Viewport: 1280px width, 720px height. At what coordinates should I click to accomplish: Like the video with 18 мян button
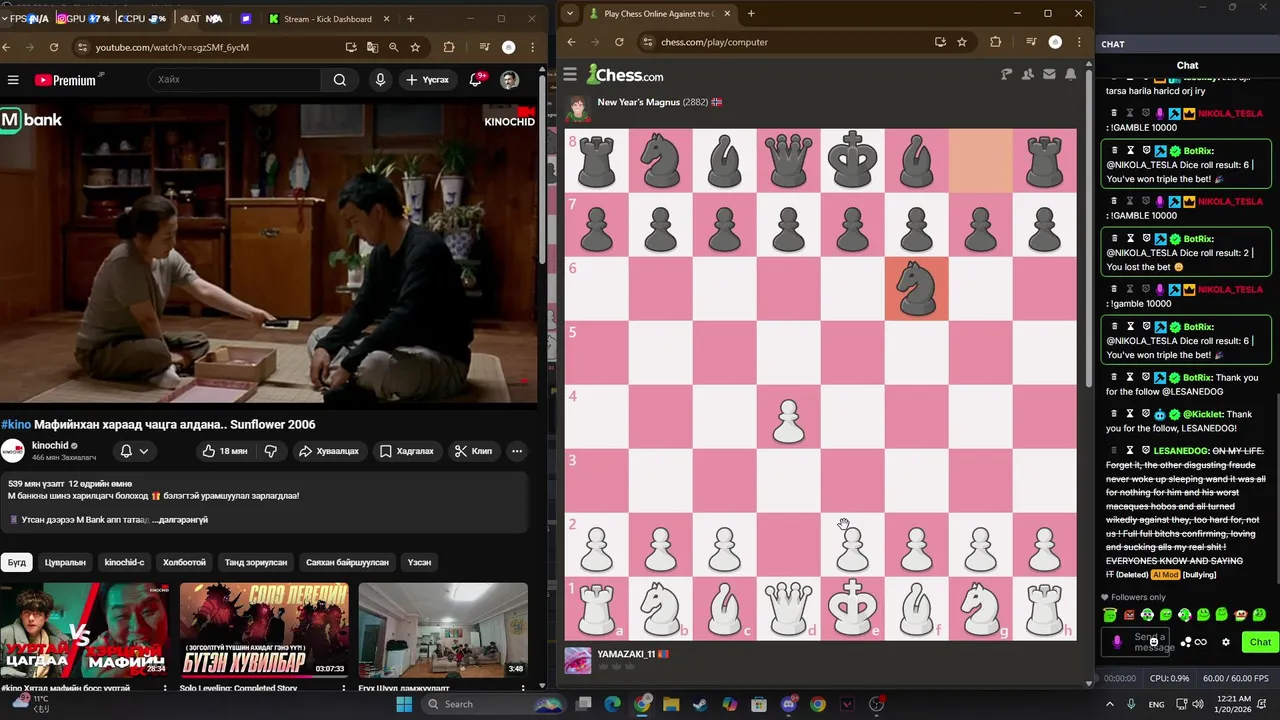pyautogui.click(x=225, y=451)
